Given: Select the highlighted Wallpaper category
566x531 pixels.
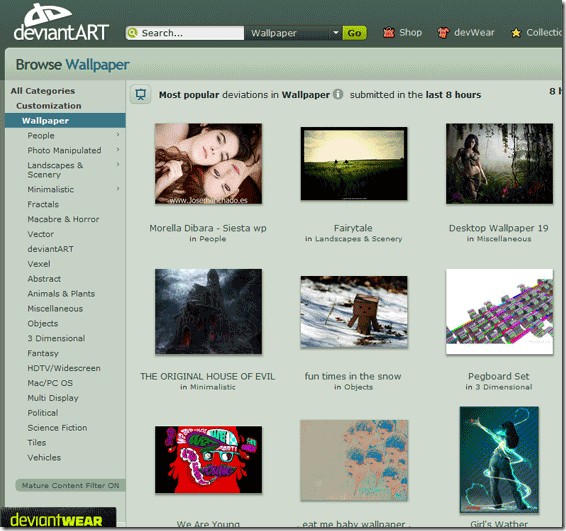Looking at the screenshot, I should point(65,121).
